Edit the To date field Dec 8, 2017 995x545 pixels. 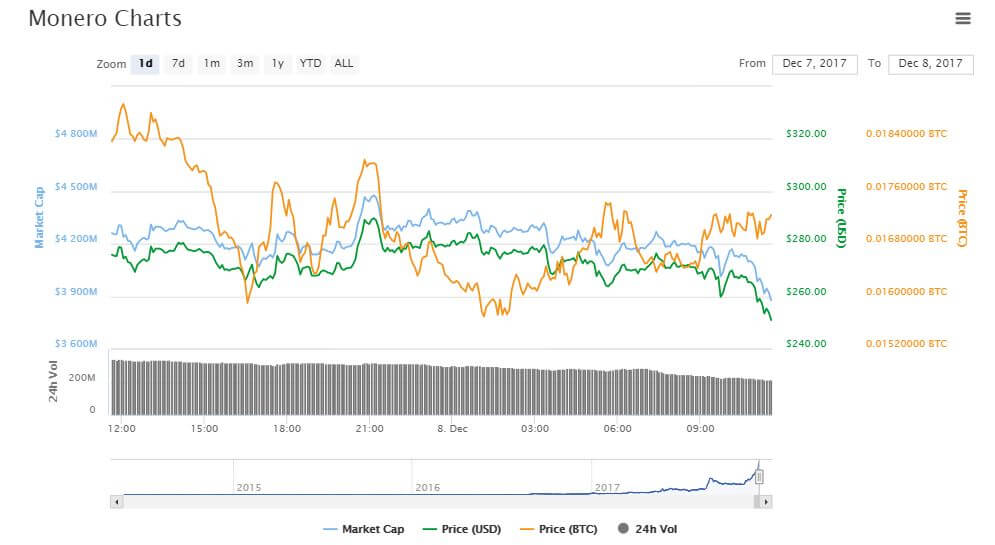click(x=931, y=63)
